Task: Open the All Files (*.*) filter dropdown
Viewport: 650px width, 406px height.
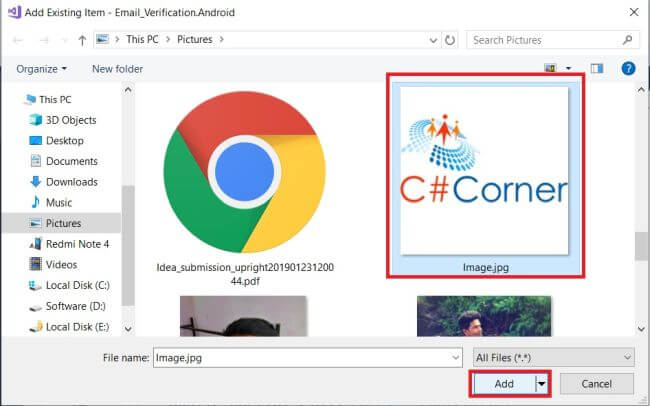Action: point(553,357)
